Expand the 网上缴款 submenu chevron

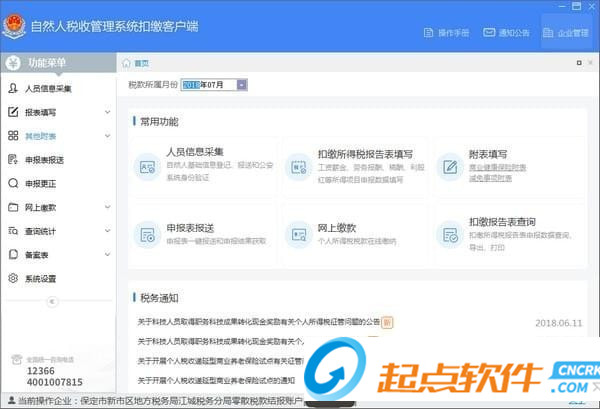coord(108,207)
